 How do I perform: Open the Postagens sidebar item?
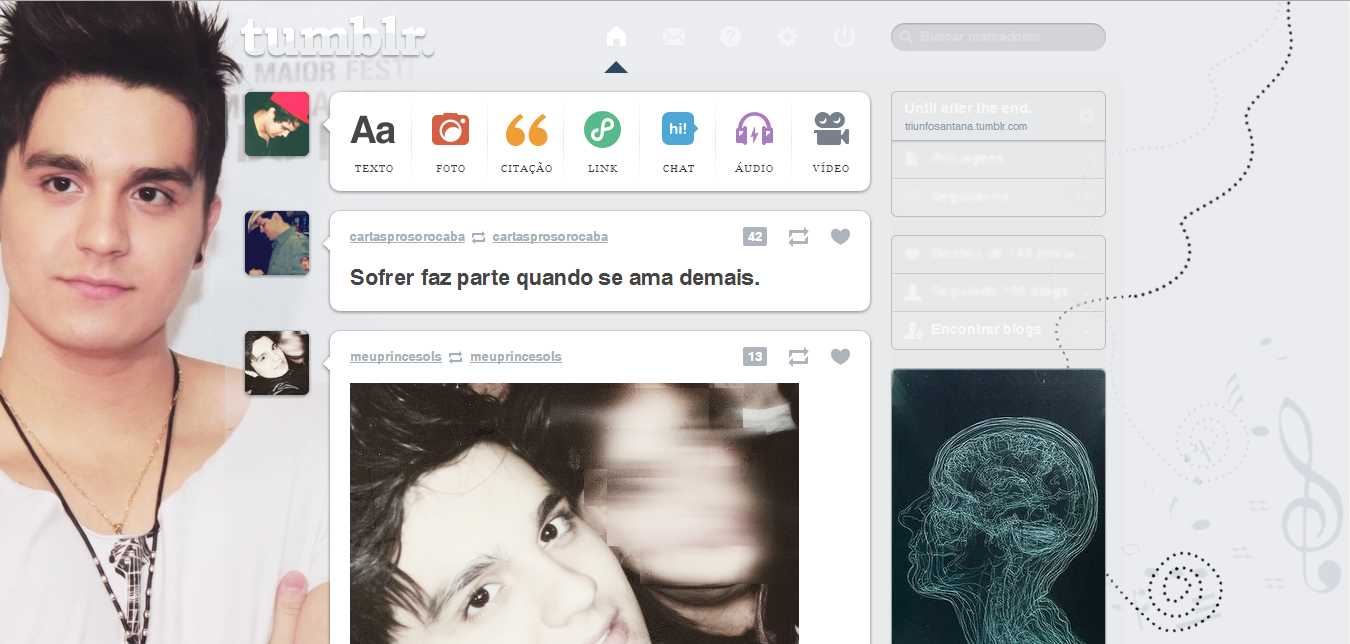tap(998, 159)
